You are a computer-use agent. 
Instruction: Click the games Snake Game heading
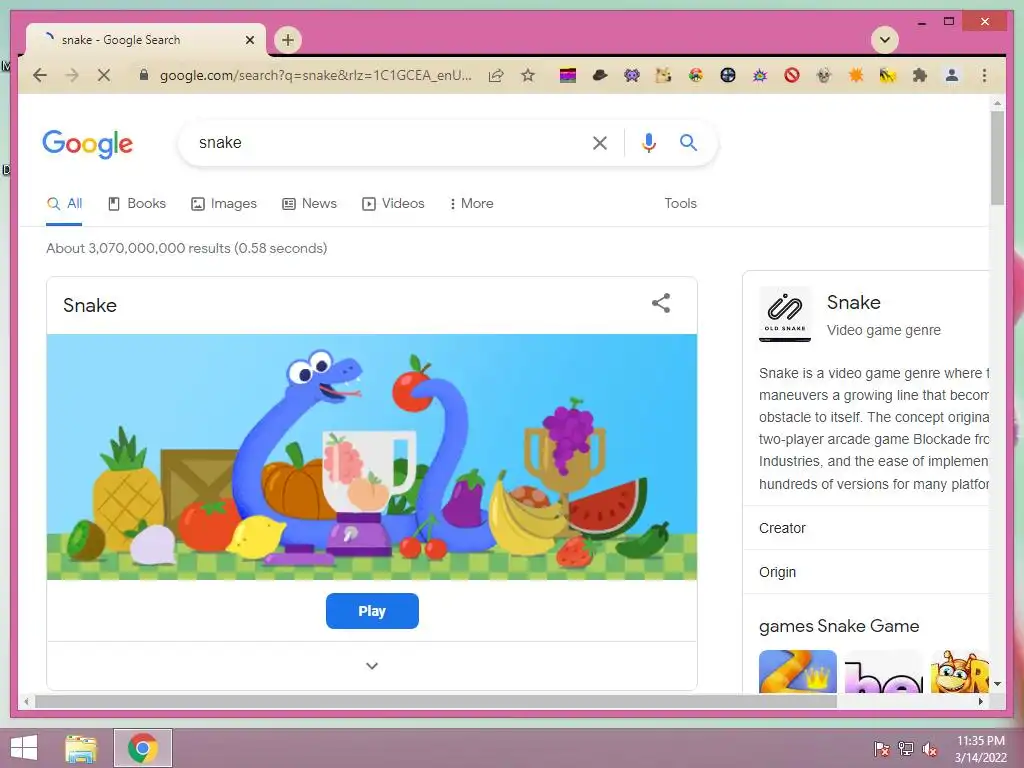839,626
